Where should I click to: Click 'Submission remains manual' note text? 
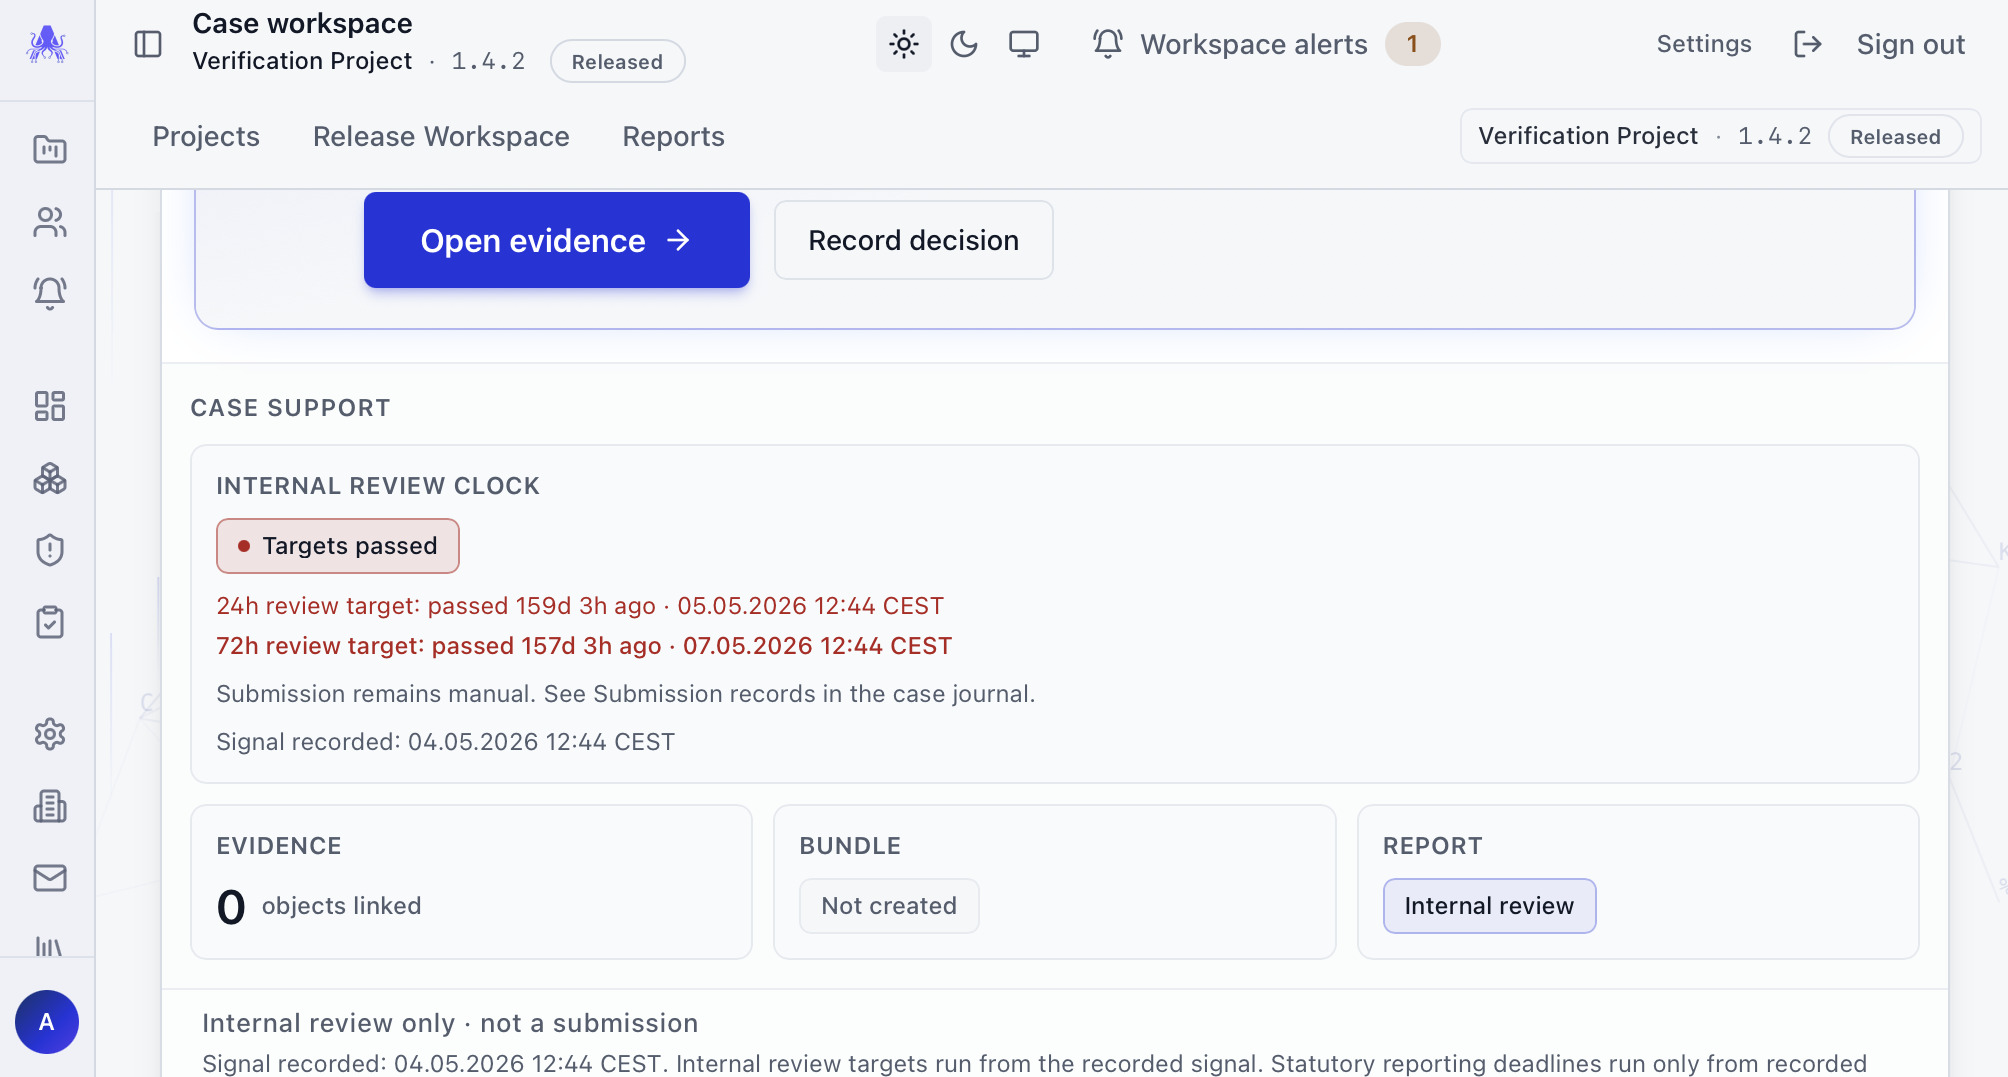626,694
